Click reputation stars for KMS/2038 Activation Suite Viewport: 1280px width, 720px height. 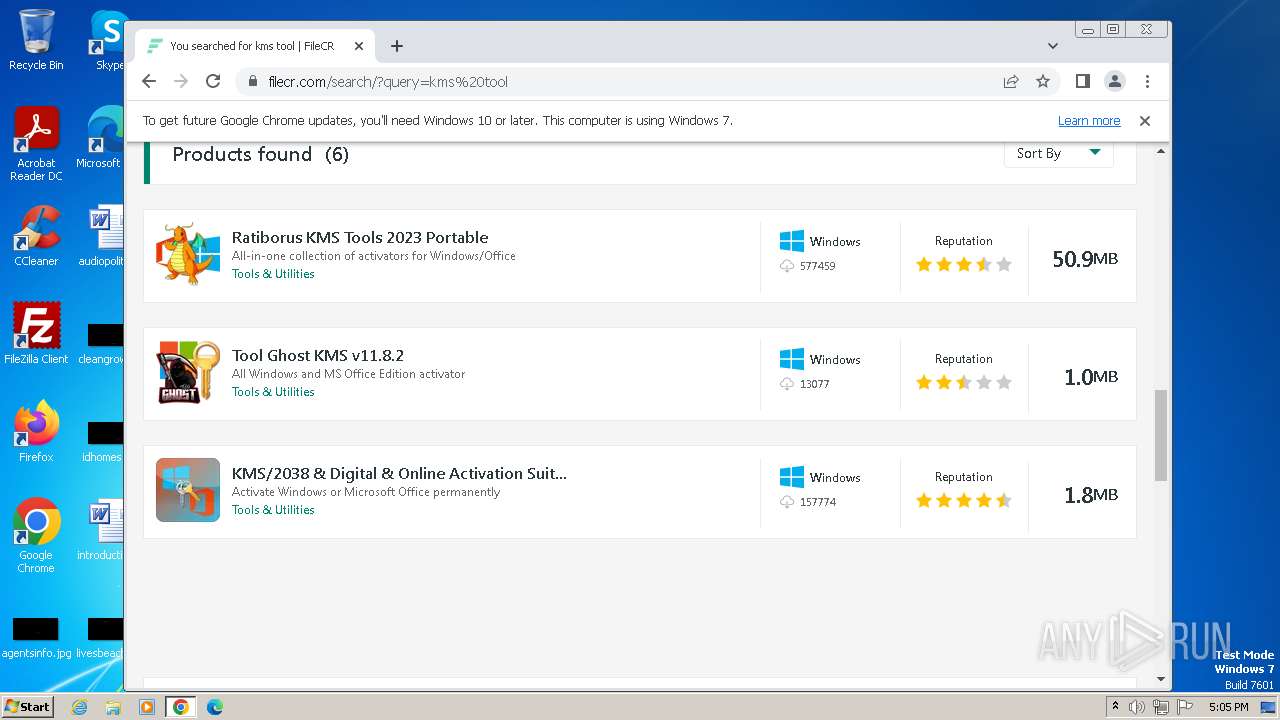(964, 501)
